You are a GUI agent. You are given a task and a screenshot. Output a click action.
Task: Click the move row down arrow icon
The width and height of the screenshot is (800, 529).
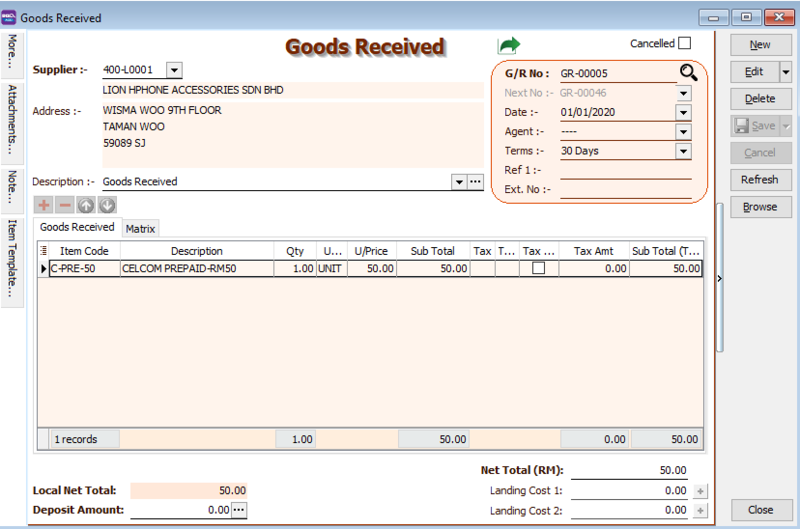[107, 205]
